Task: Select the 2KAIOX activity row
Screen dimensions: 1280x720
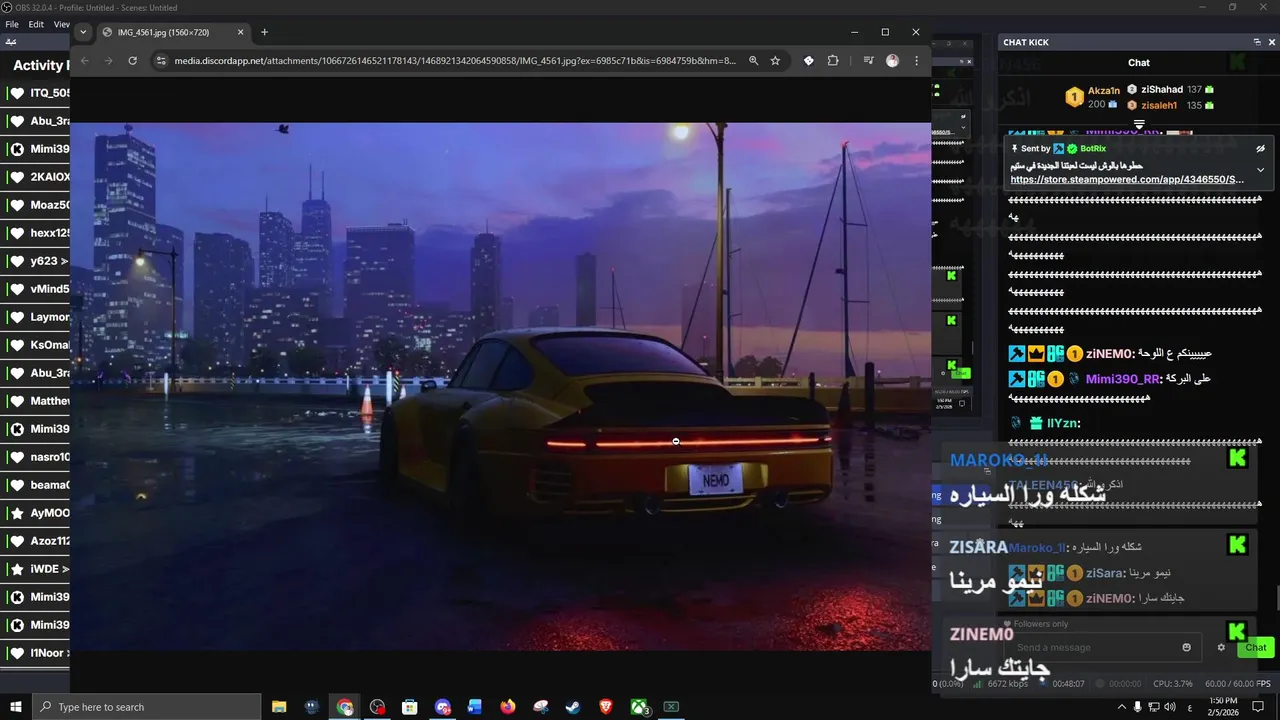Action: tap(36, 177)
